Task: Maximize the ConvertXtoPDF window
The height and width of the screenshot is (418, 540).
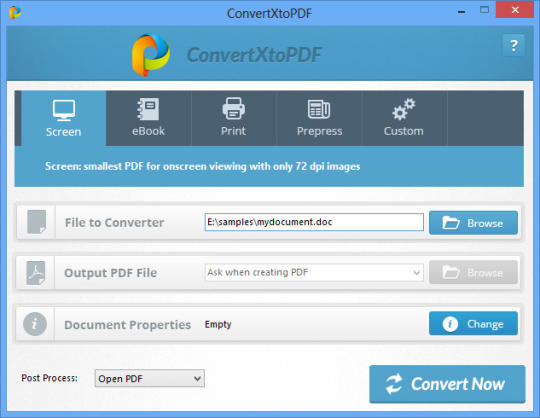Action: tap(484, 10)
